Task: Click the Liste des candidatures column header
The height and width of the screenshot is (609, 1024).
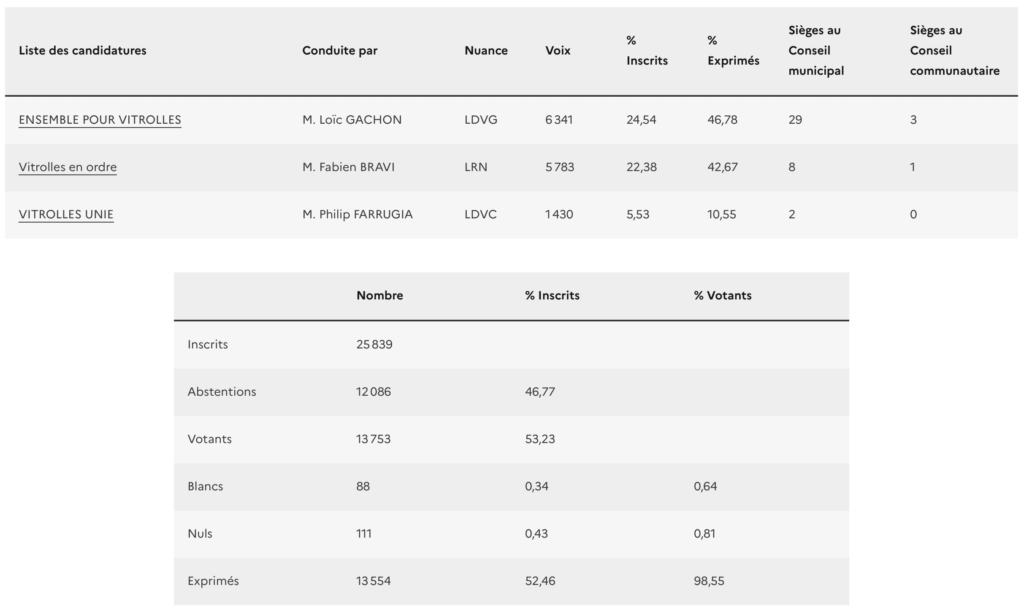Action: [82, 51]
